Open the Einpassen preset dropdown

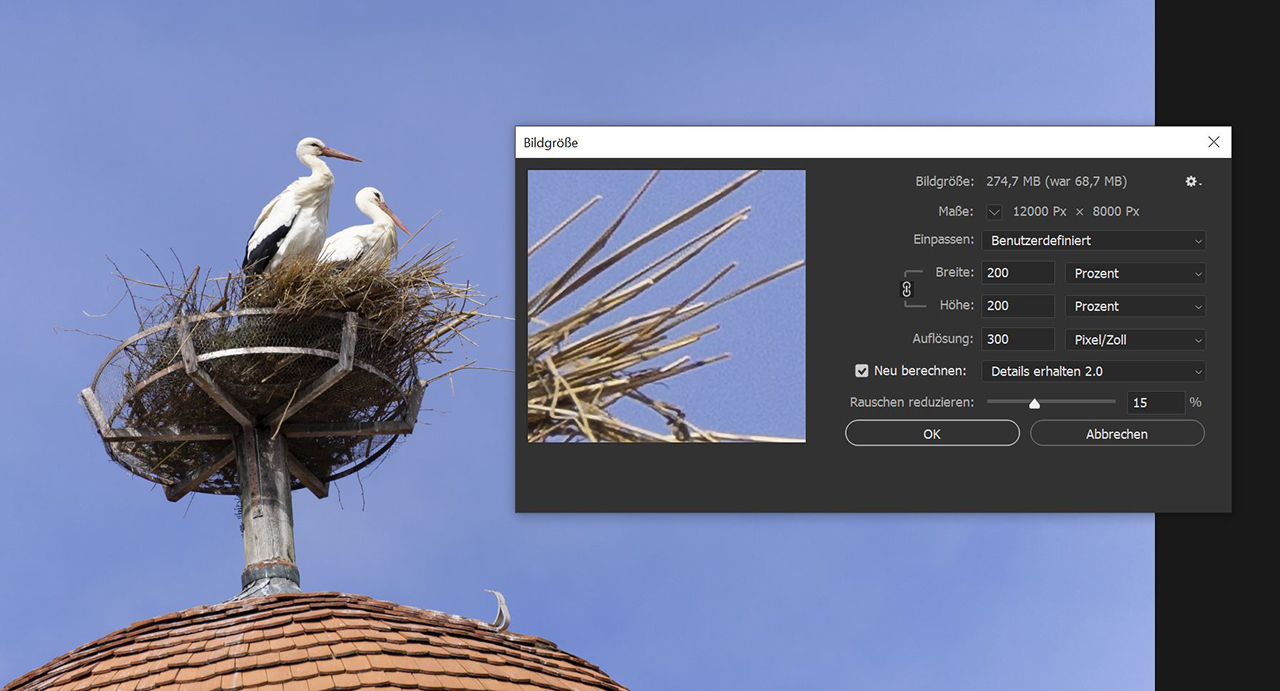[x=1093, y=241]
